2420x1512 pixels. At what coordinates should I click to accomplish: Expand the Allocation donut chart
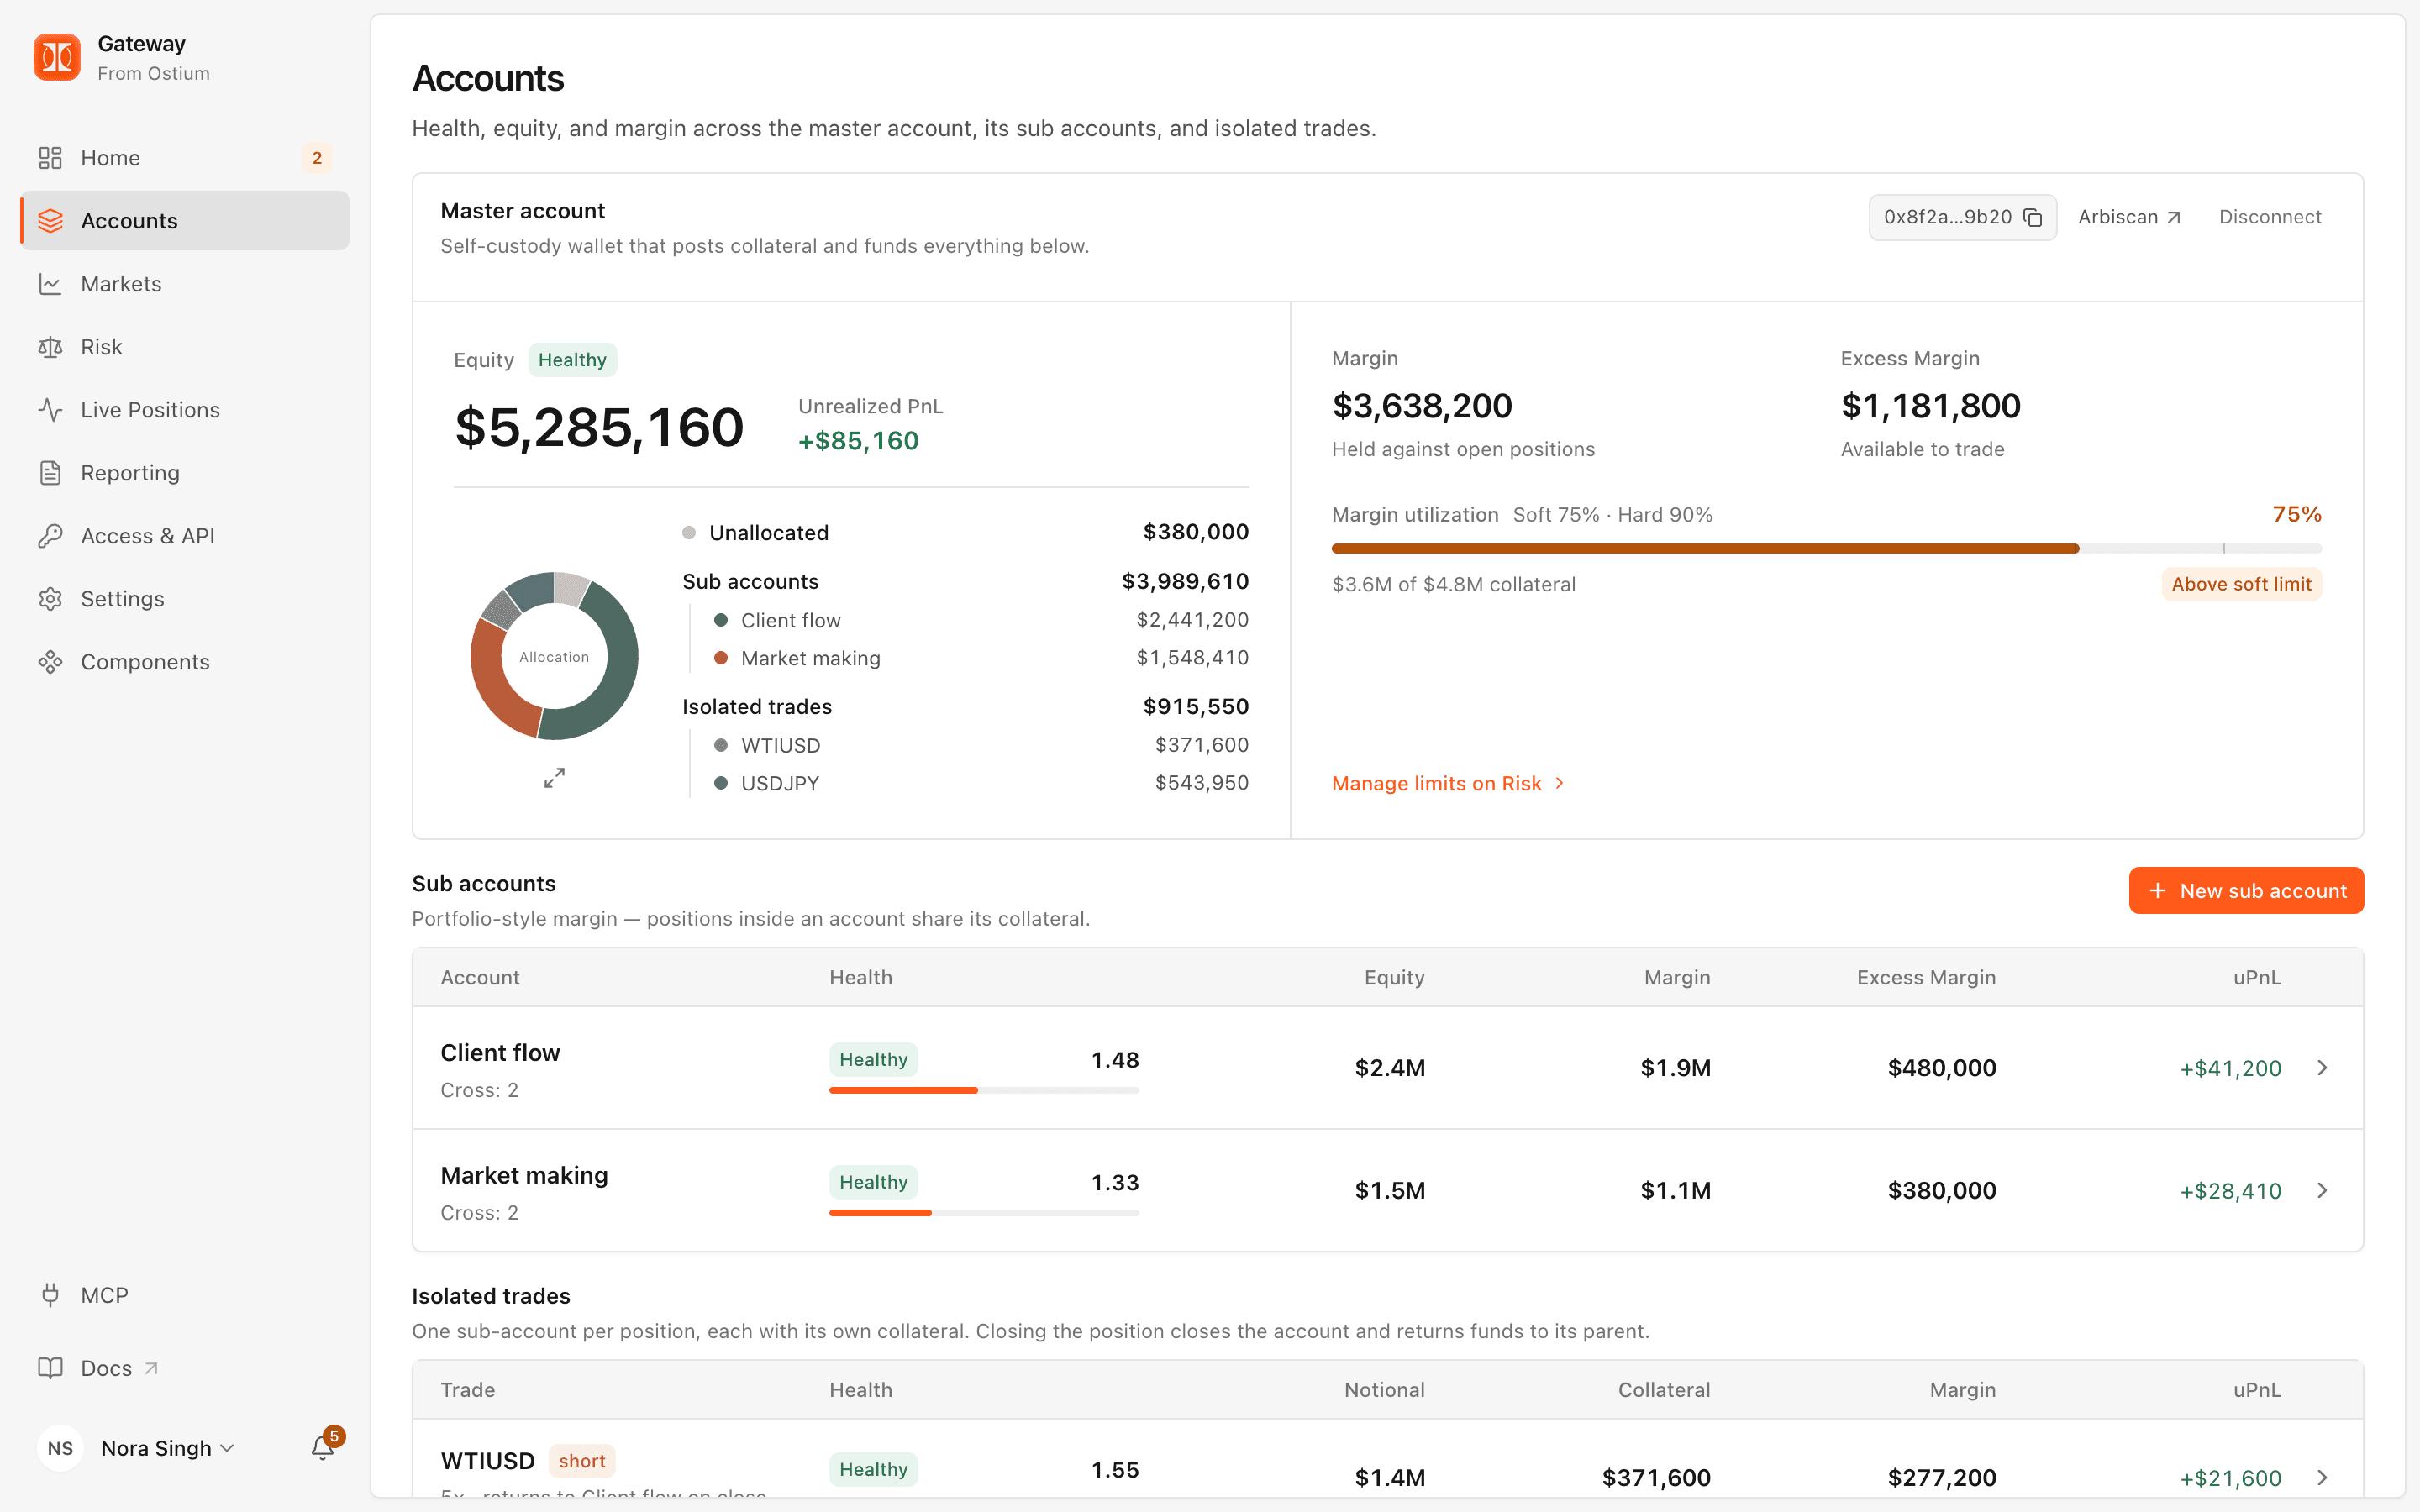[x=554, y=778]
